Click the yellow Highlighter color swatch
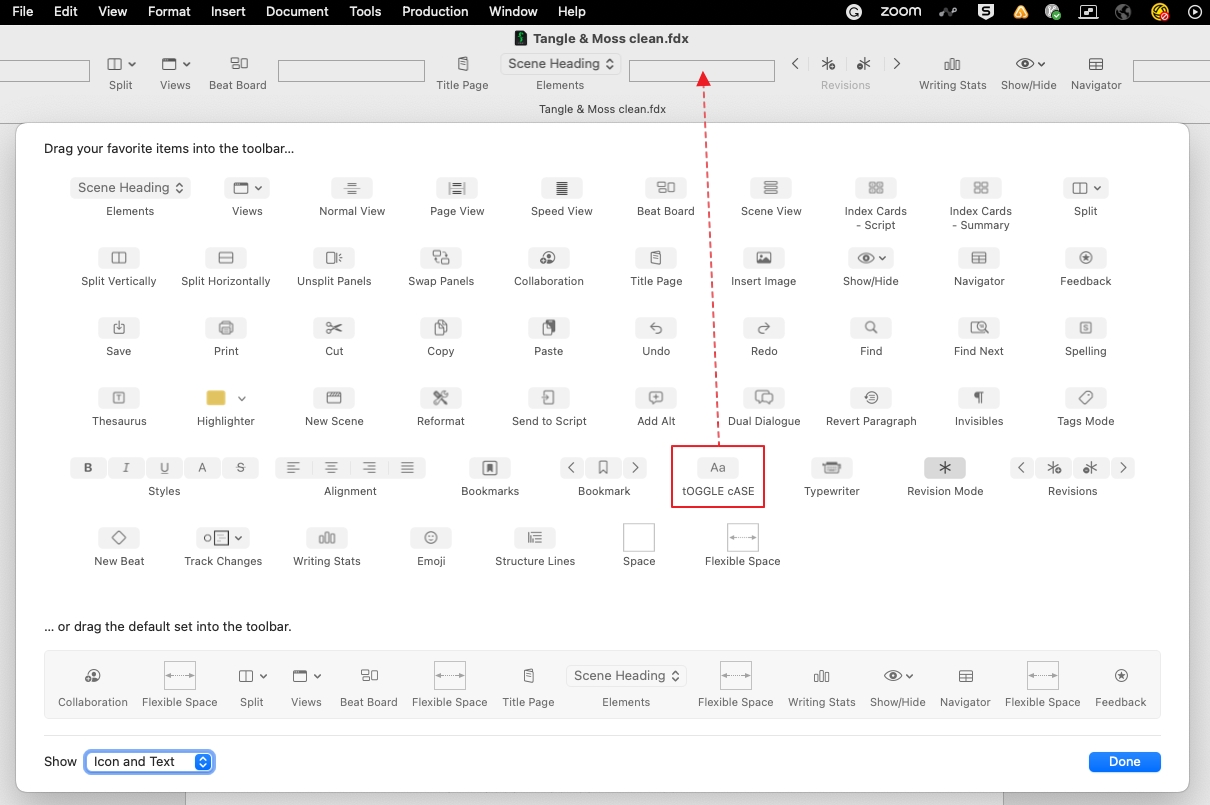1210x805 pixels. pos(216,398)
